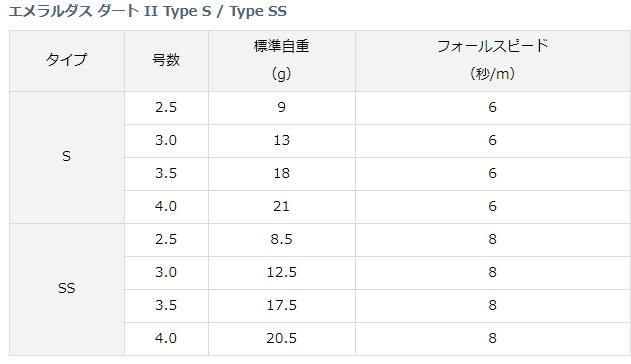The height and width of the screenshot is (364, 631).
Task: Click the 20.5 weight cell
Action: [282, 339]
